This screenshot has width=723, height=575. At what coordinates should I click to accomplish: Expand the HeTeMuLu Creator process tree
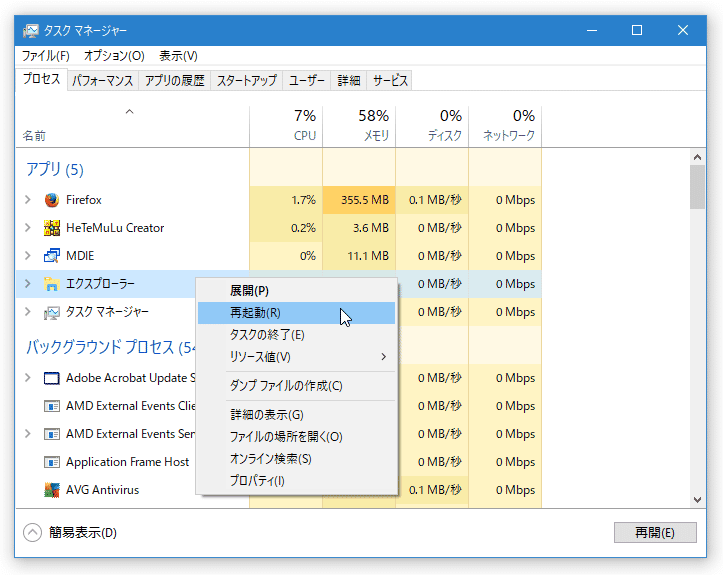[x=28, y=228]
